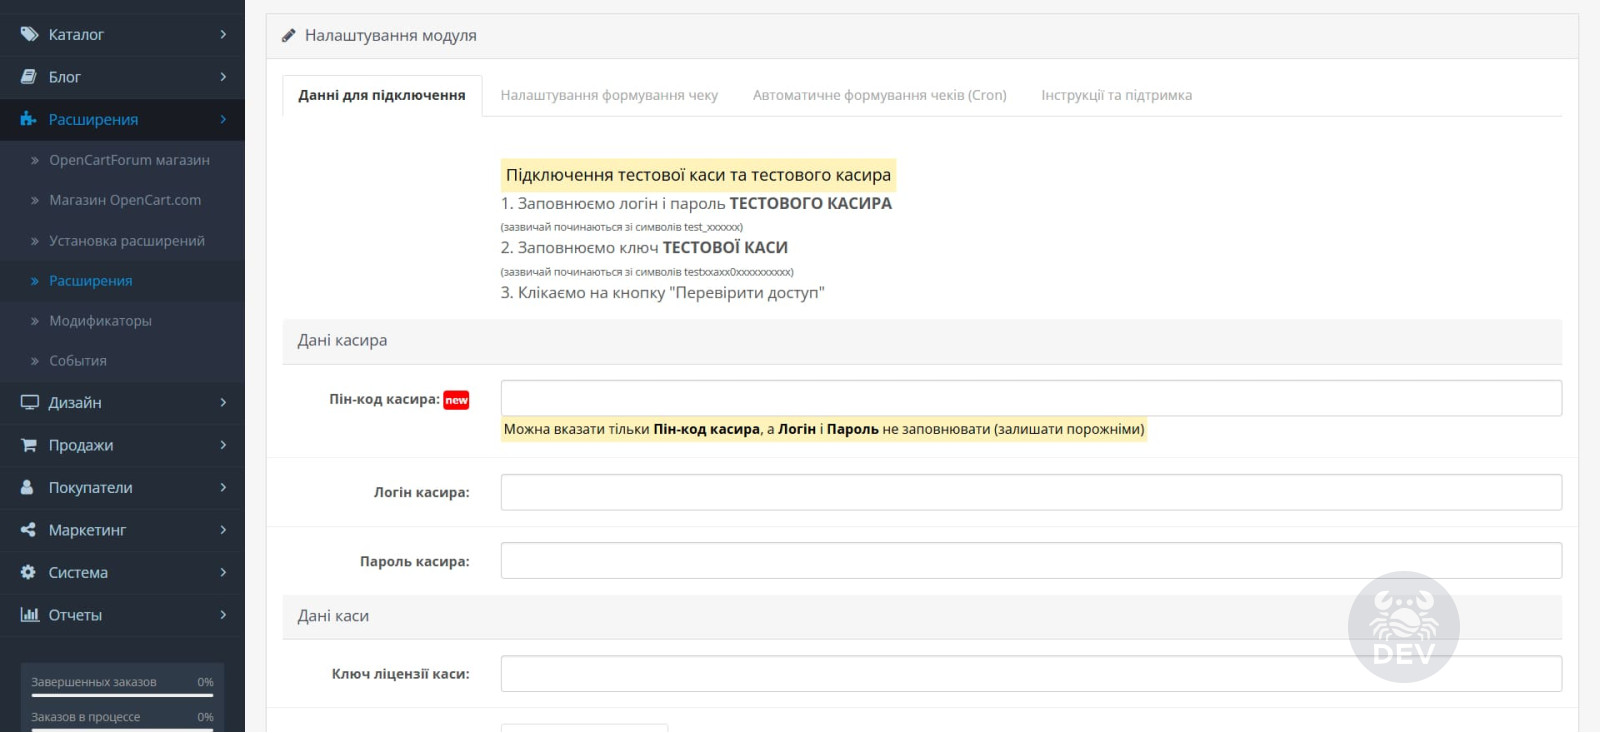Viewport: 1600px width, 733px height.
Task: Open Автоматичне формування чеків (Cron) tab
Action: click(880, 96)
